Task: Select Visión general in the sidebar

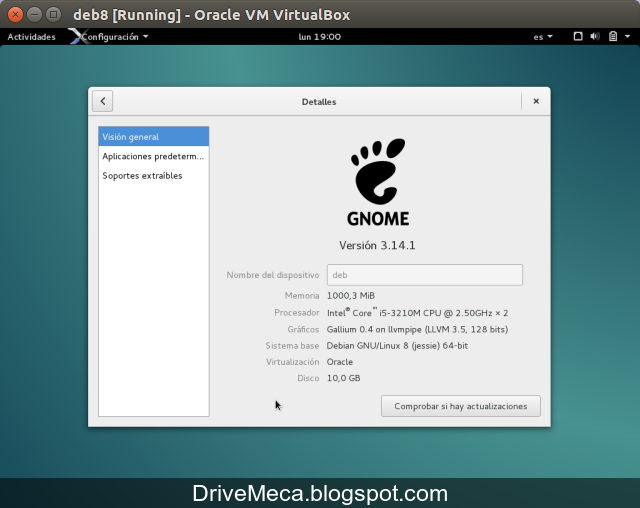Action: coord(153,137)
